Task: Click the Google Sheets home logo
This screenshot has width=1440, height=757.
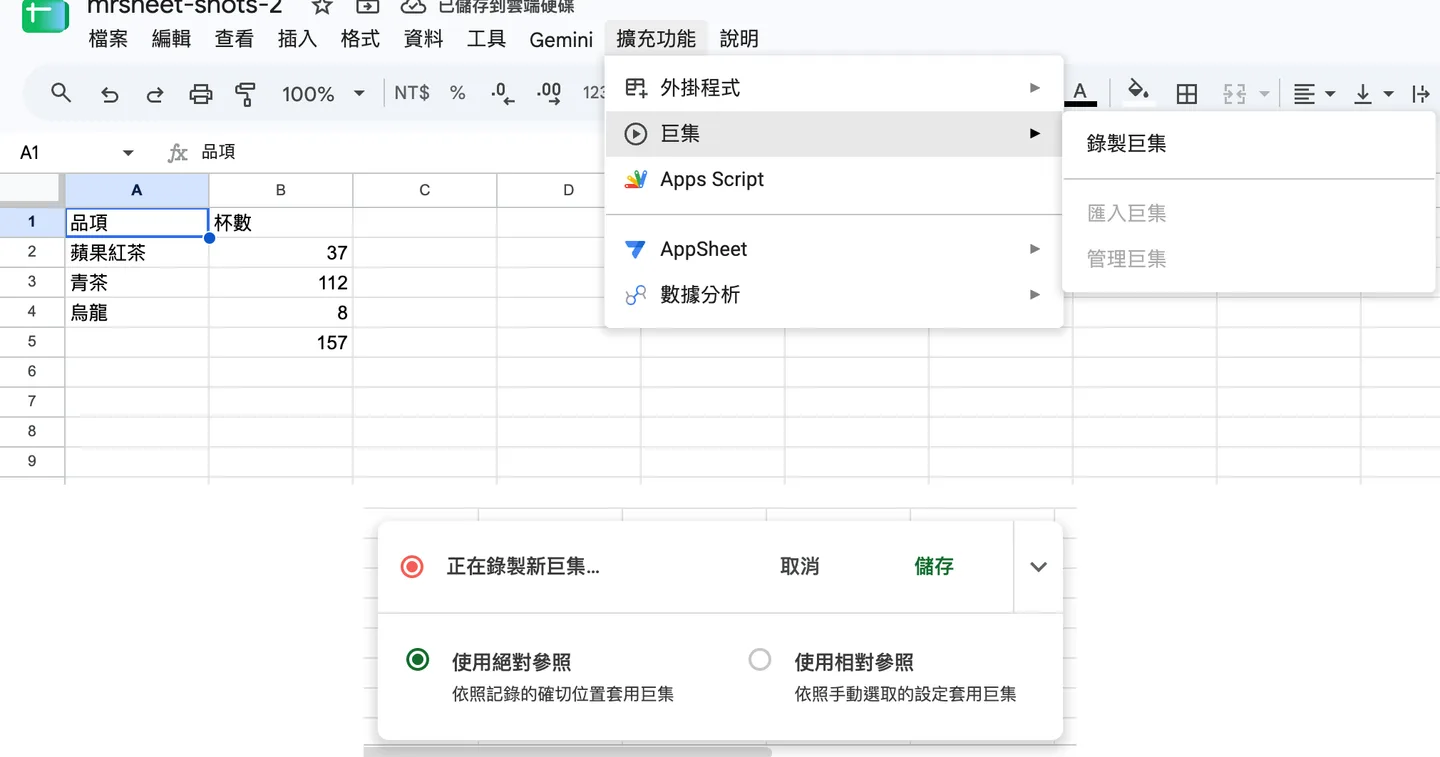Action: tap(45, 13)
